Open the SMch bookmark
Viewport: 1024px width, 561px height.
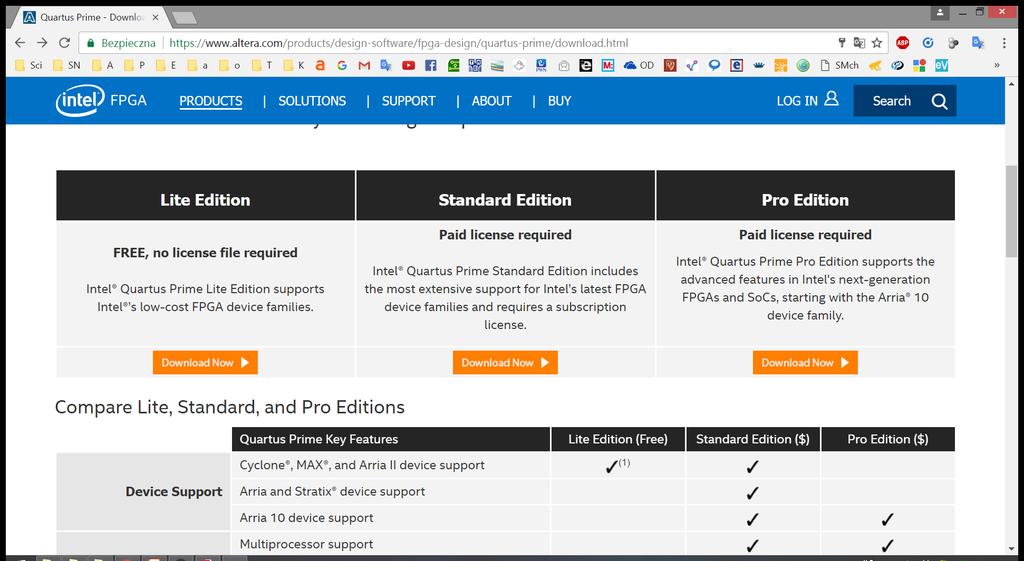[x=840, y=65]
